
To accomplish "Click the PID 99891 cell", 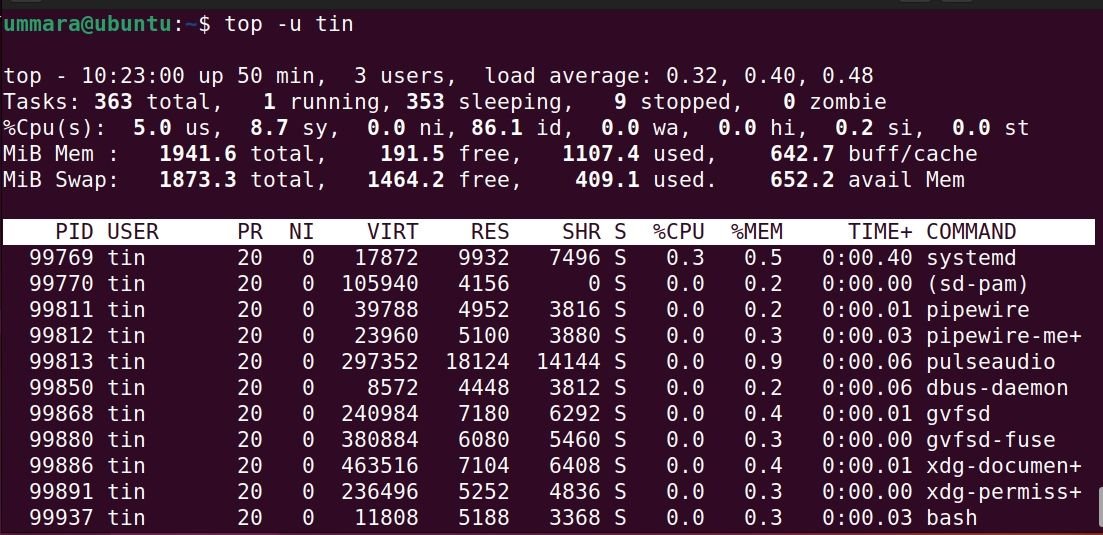I will (x=61, y=492).
